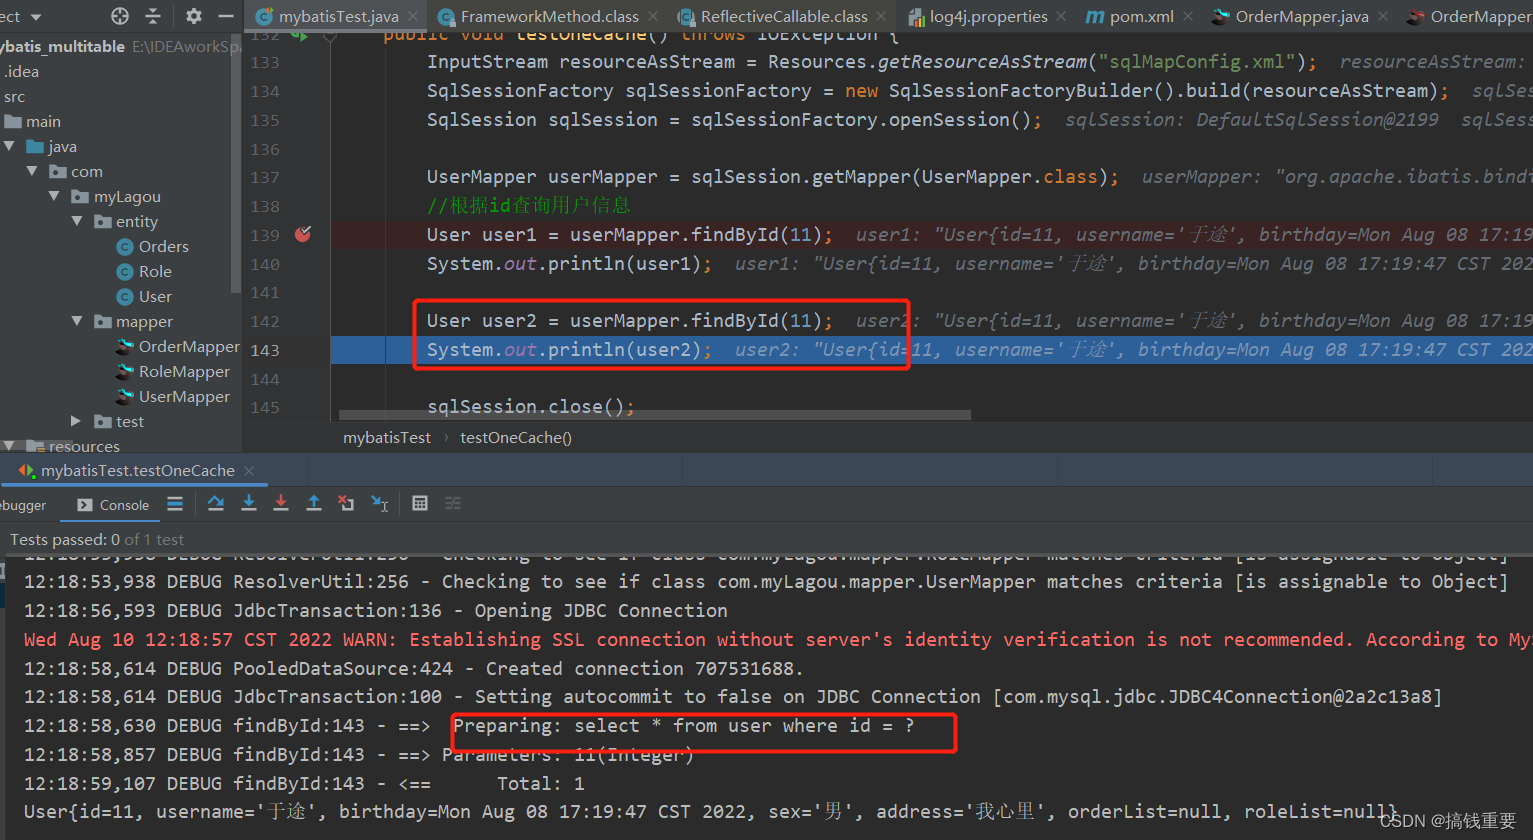Click Trace Current Stream Chain icon
Viewport: 1533px width, 840px height.
(x=453, y=503)
